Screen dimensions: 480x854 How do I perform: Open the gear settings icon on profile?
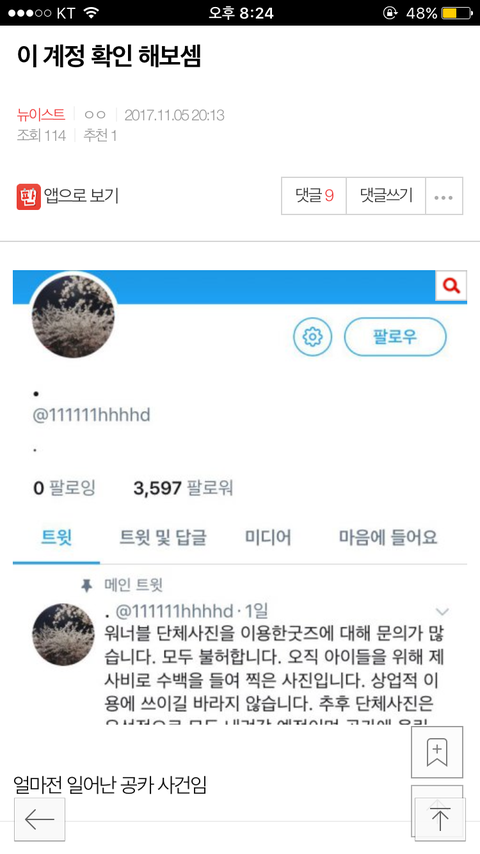(x=312, y=337)
